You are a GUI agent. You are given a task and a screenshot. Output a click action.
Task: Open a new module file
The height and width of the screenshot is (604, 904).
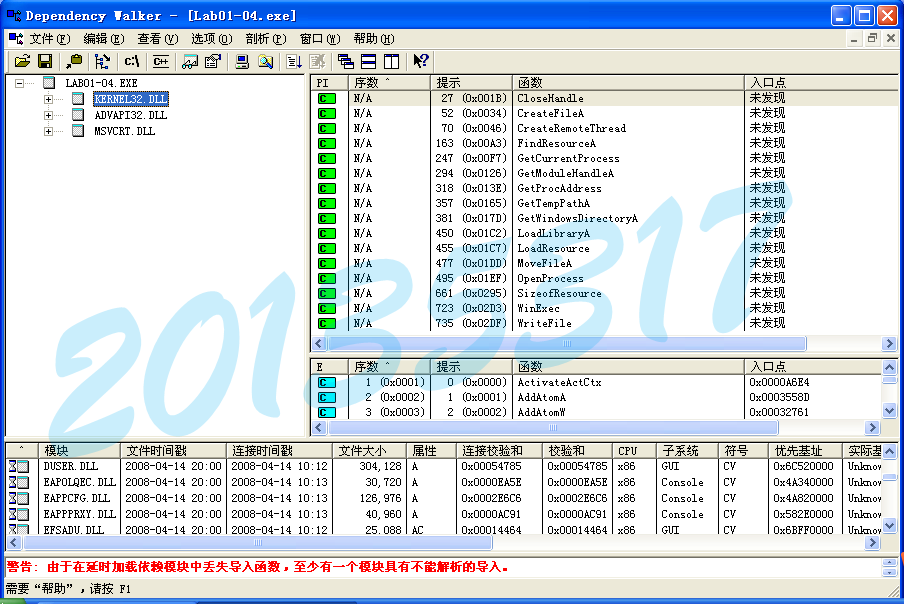point(23,61)
